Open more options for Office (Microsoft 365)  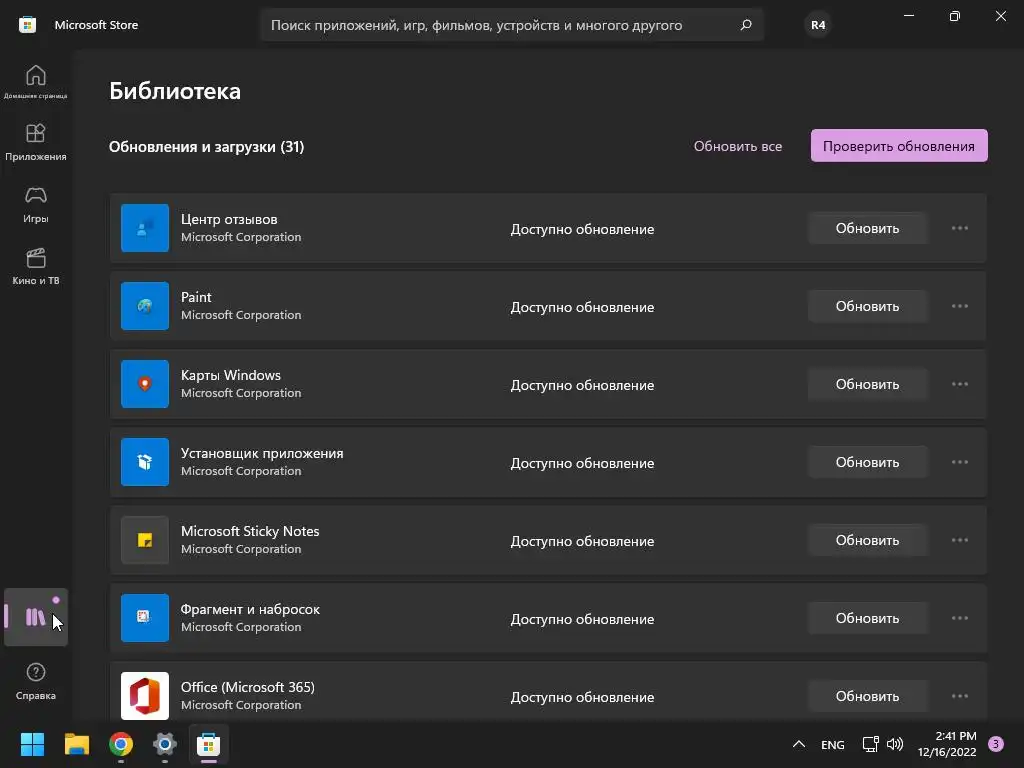point(959,696)
